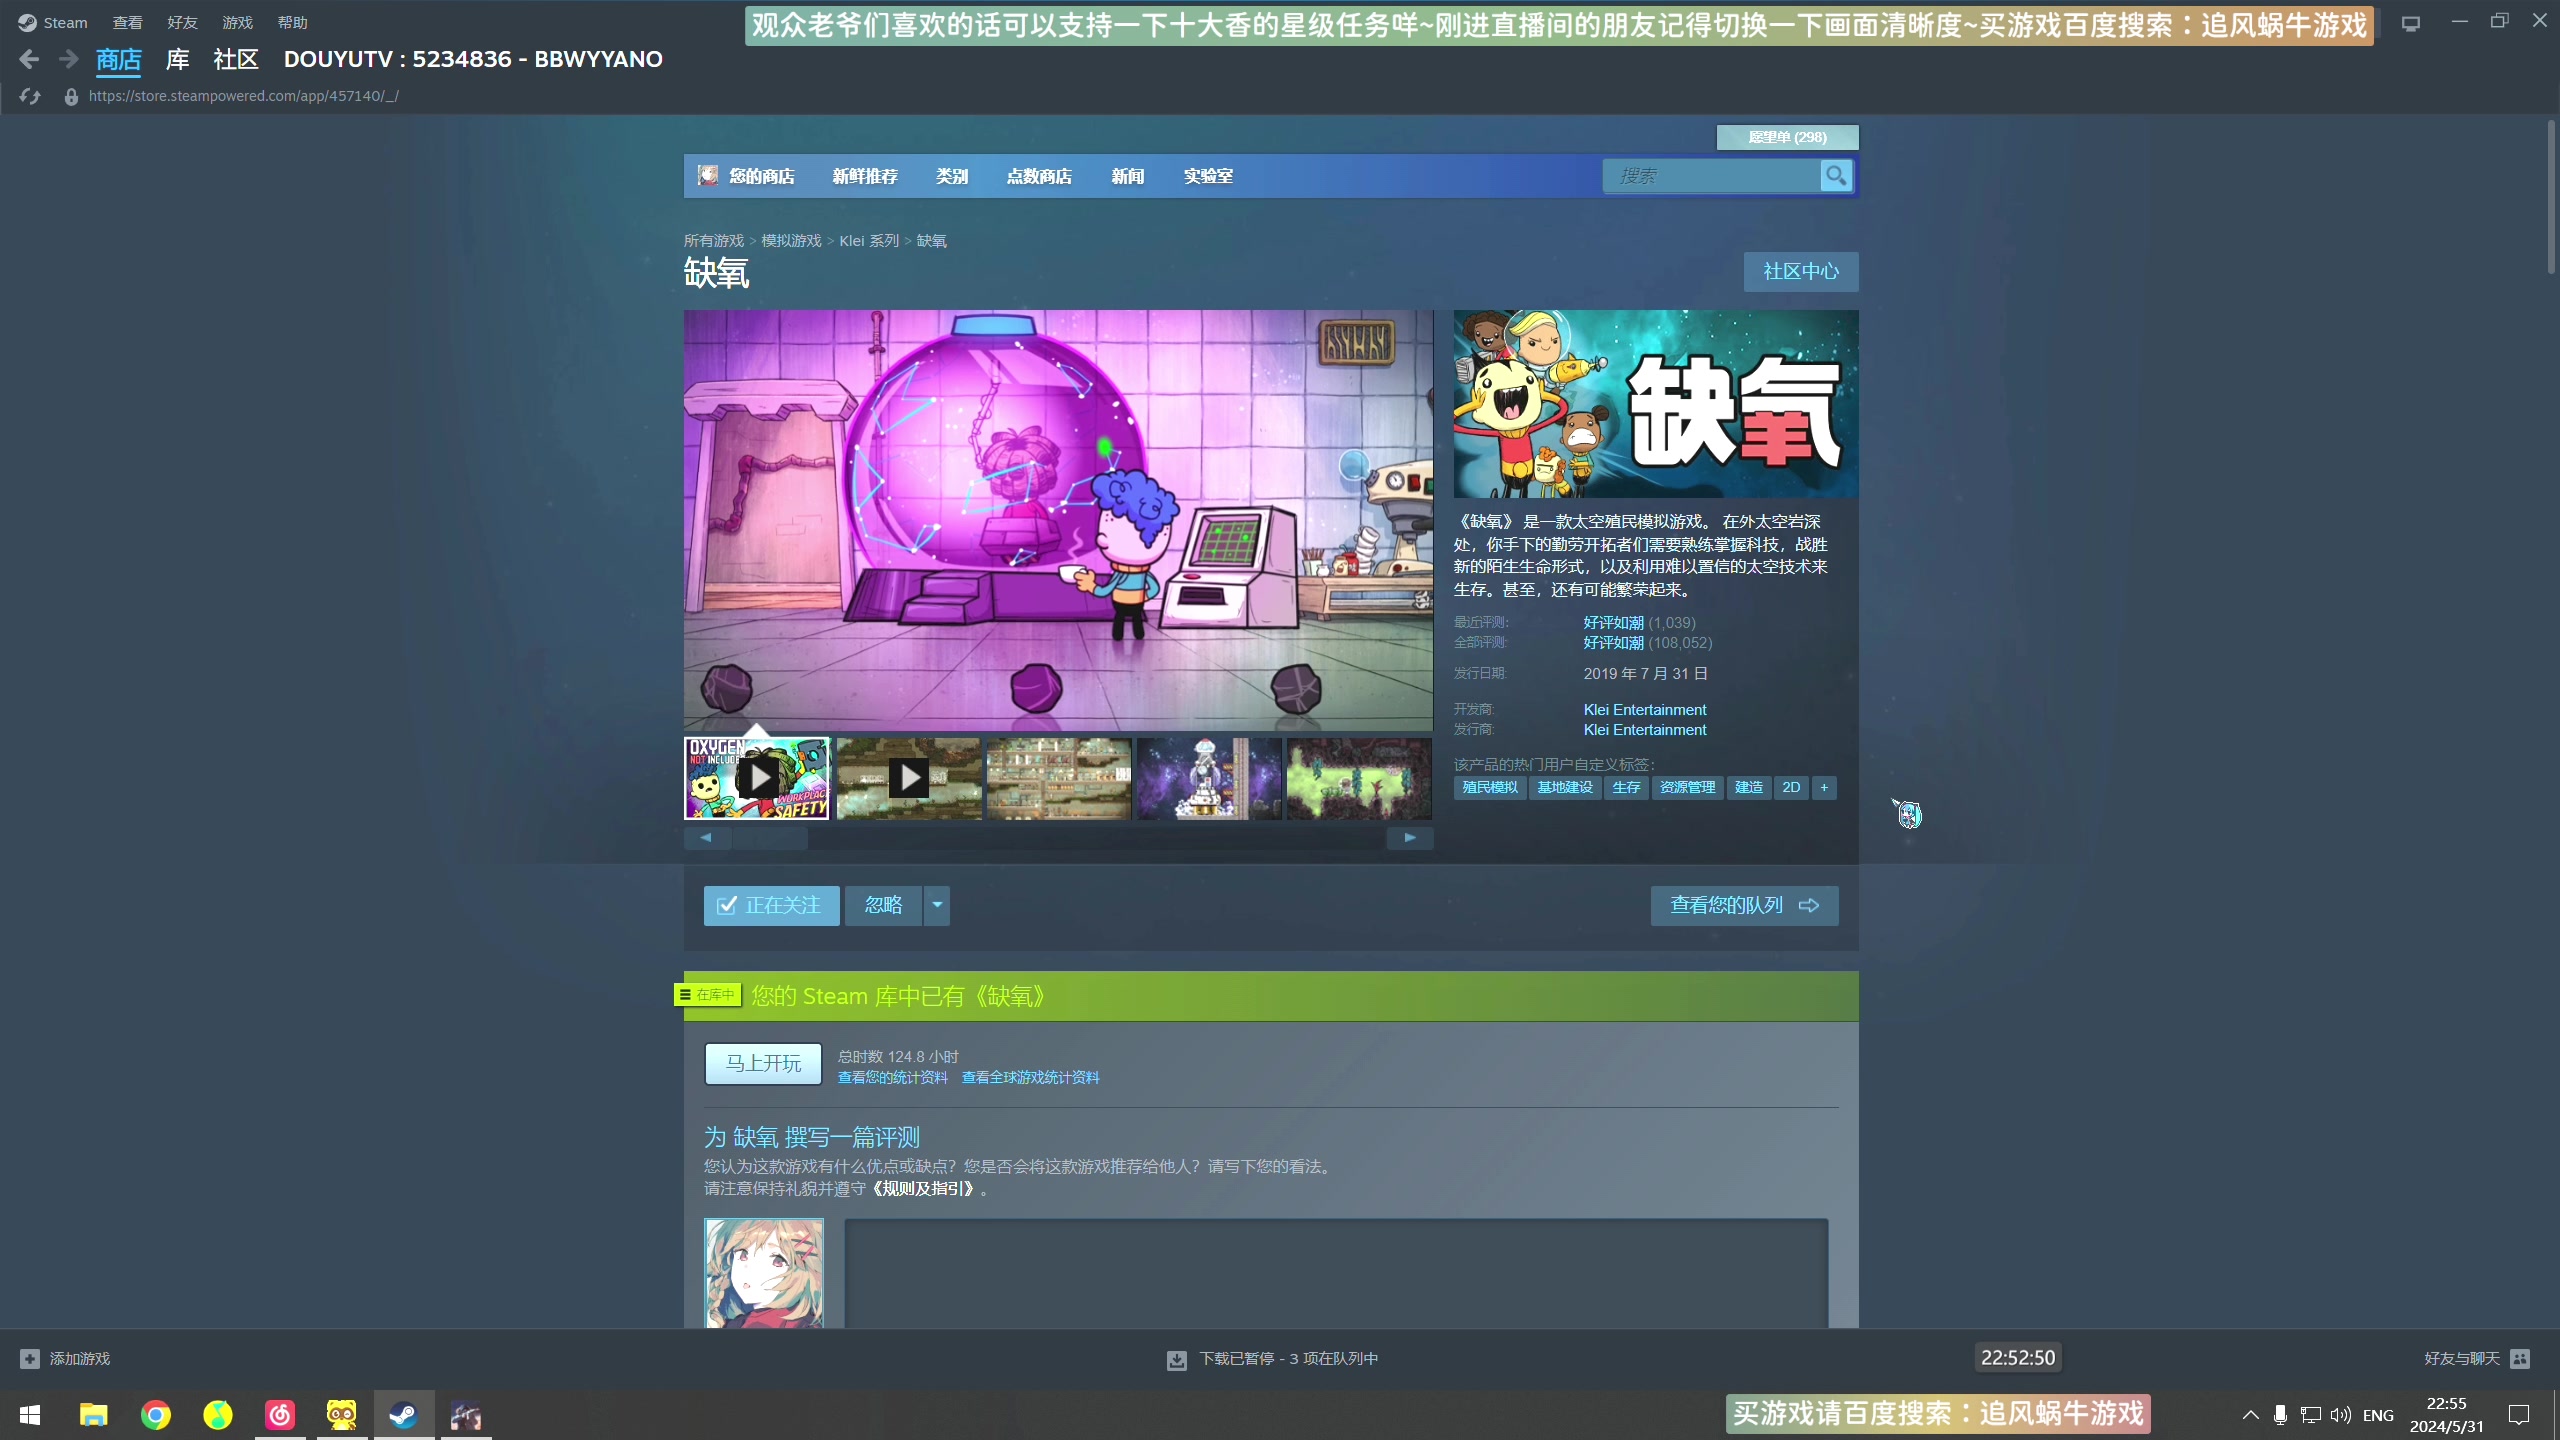Open the 查看 menu
2560x1440 pixels.
[x=127, y=23]
